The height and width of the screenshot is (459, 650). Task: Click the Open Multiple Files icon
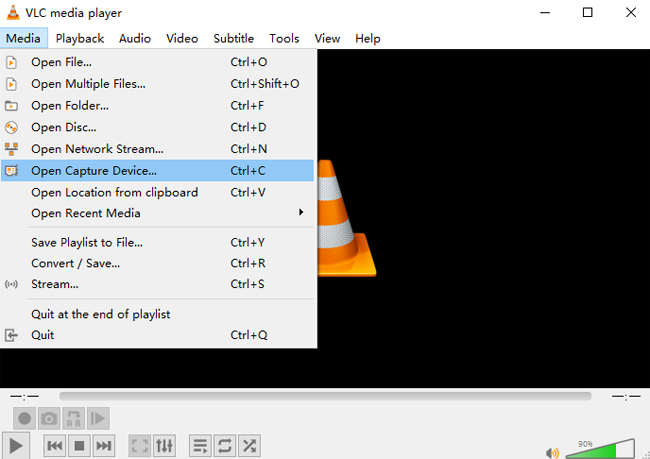pos(11,84)
